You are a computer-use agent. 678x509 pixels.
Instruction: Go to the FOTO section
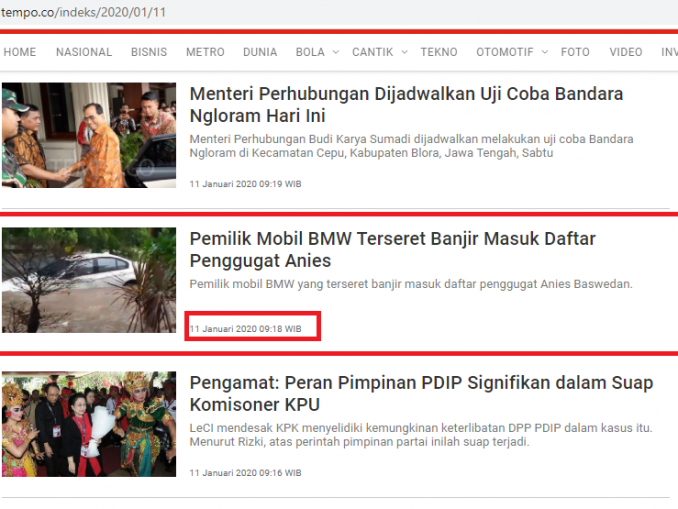click(x=575, y=52)
